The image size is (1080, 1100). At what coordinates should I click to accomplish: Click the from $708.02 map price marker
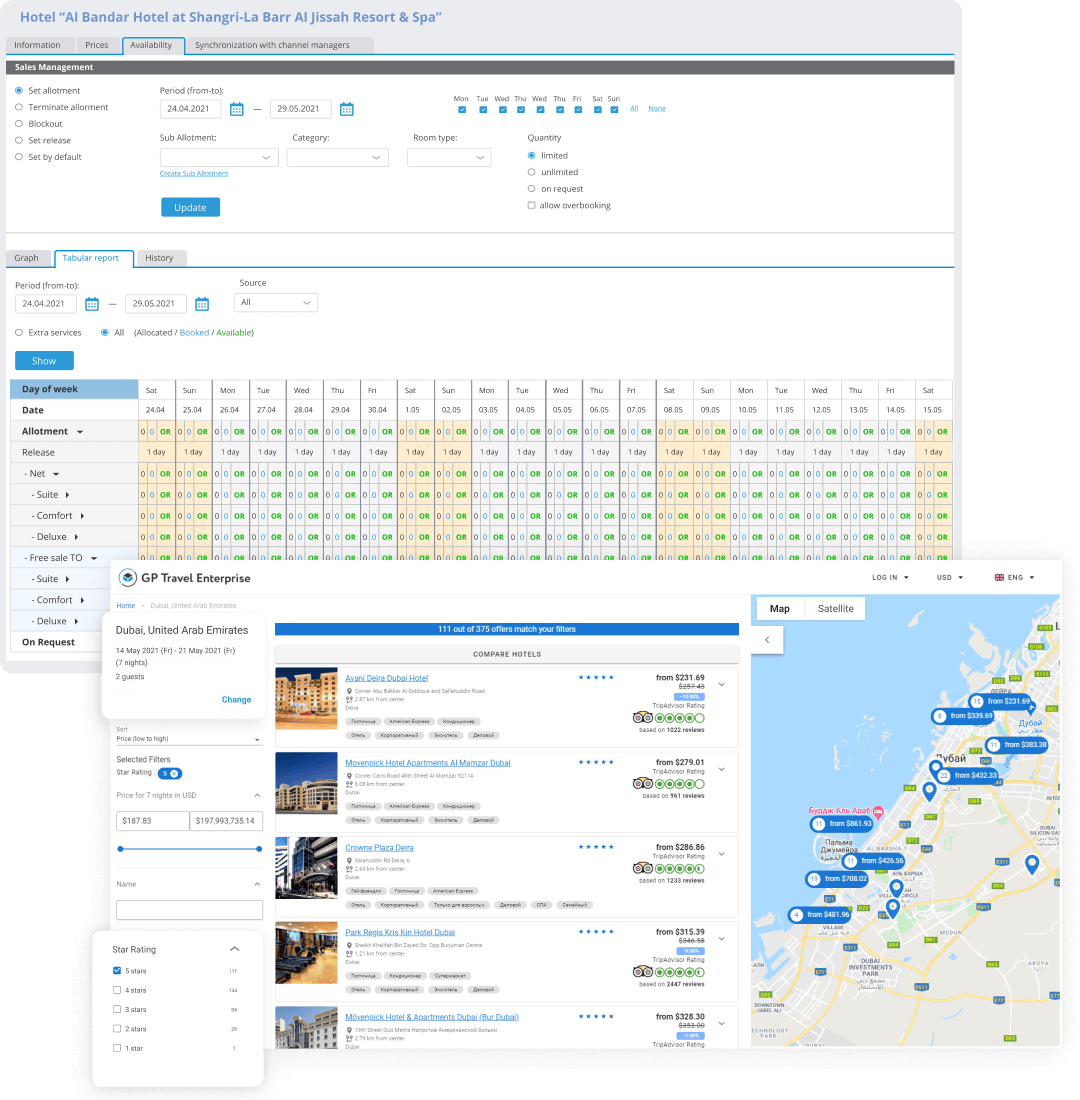[x=837, y=878]
